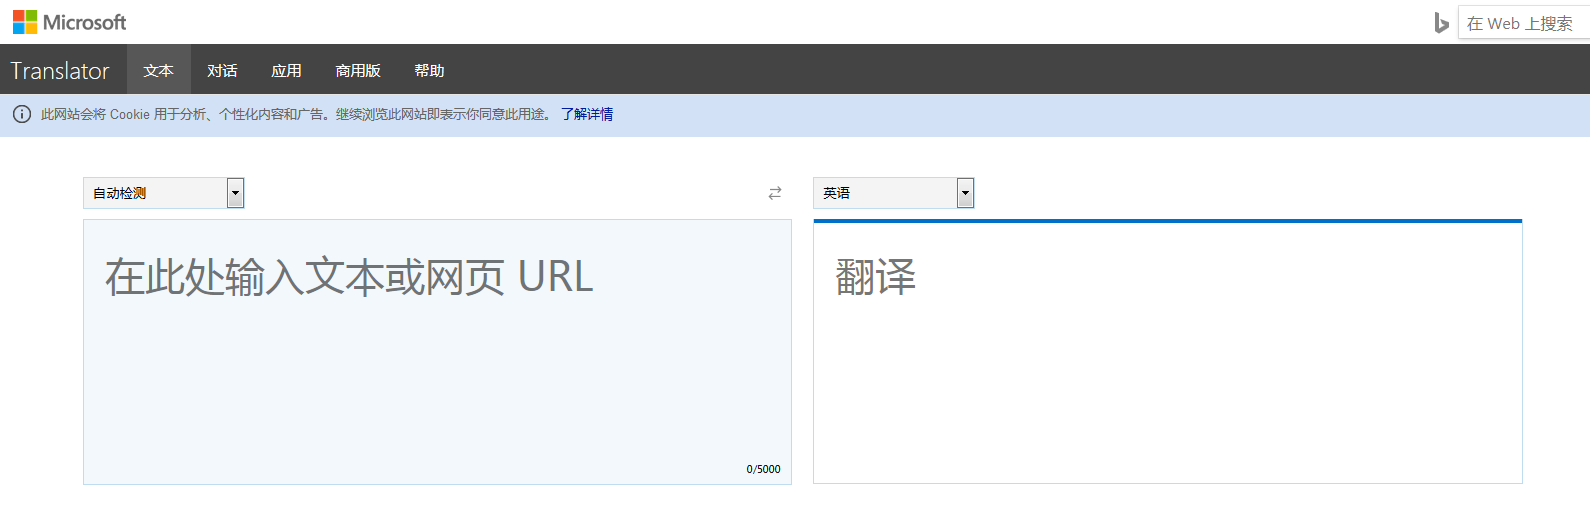Go to 商用版 in navigation

click(x=358, y=70)
